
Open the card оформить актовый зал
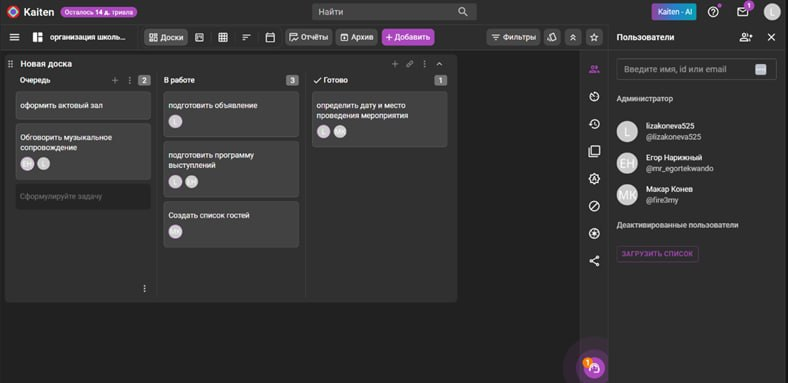[x=83, y=106]
